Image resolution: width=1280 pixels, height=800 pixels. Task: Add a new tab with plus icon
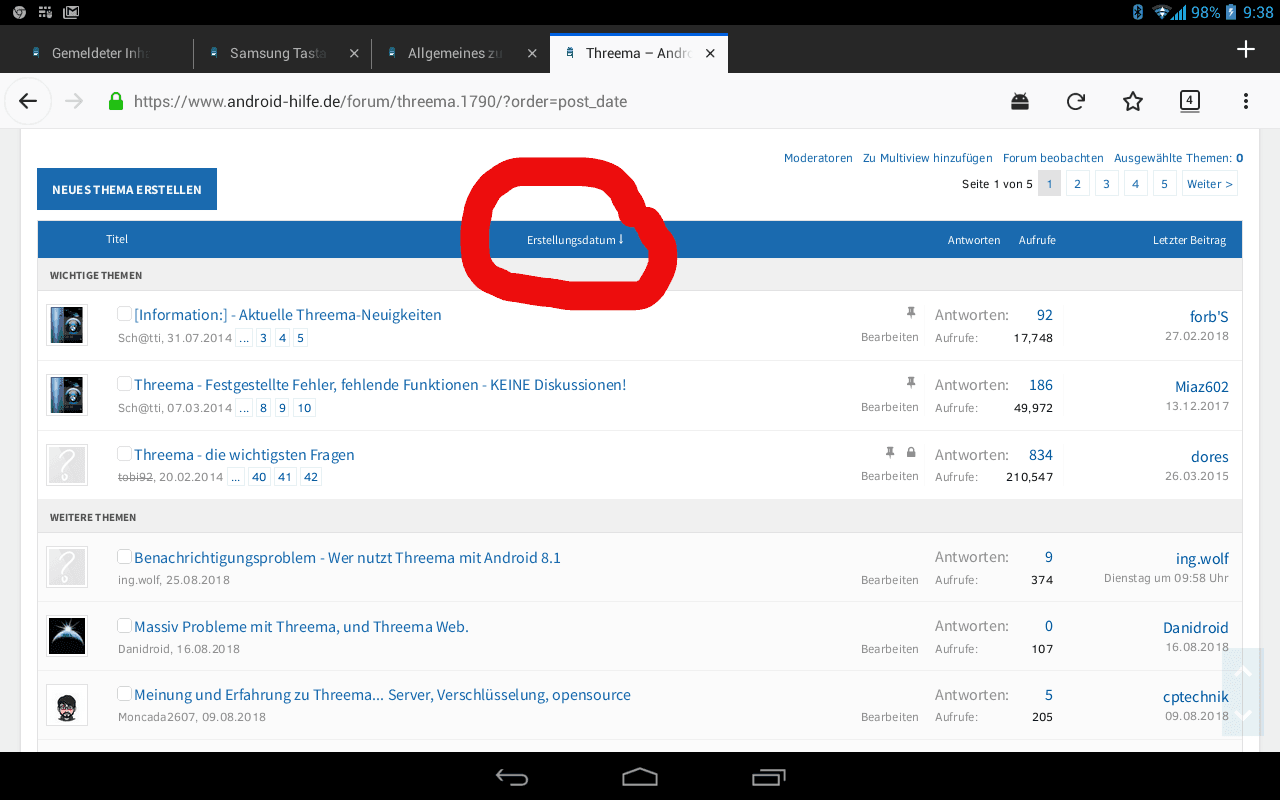click(x=1245, y=49)
